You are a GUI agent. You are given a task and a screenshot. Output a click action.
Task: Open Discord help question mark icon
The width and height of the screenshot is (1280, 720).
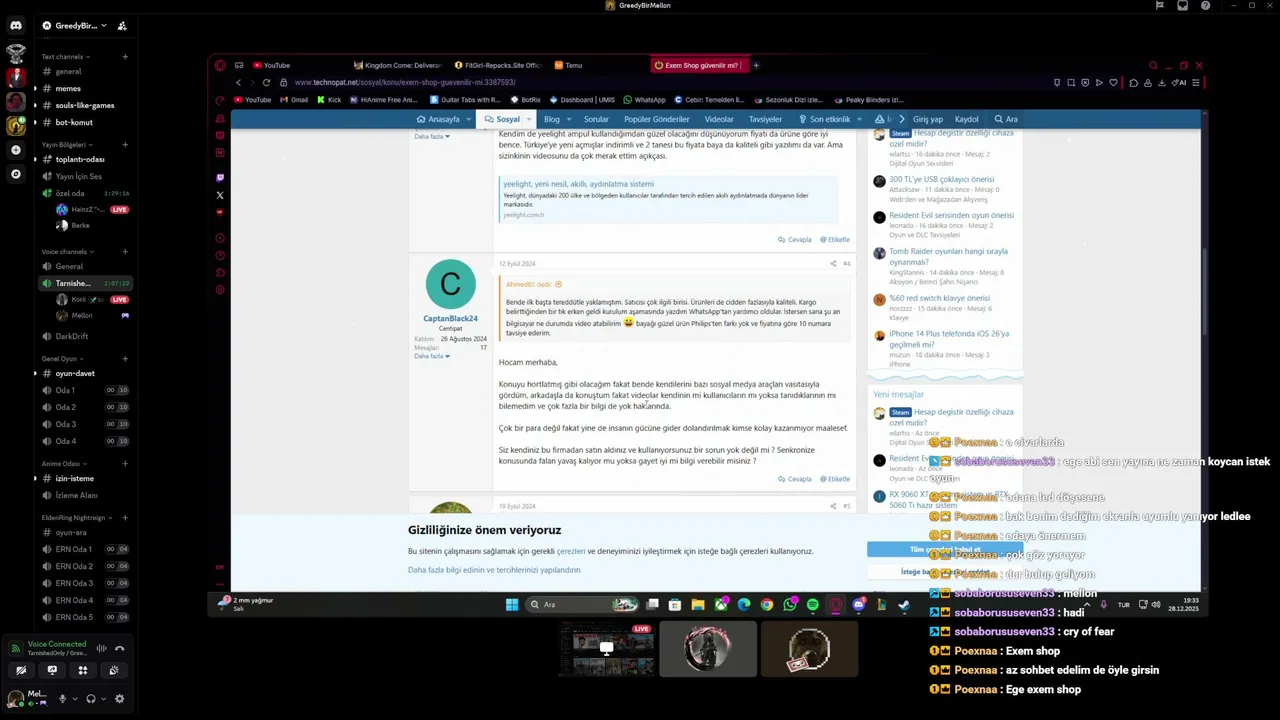[x=1205, y=6]
